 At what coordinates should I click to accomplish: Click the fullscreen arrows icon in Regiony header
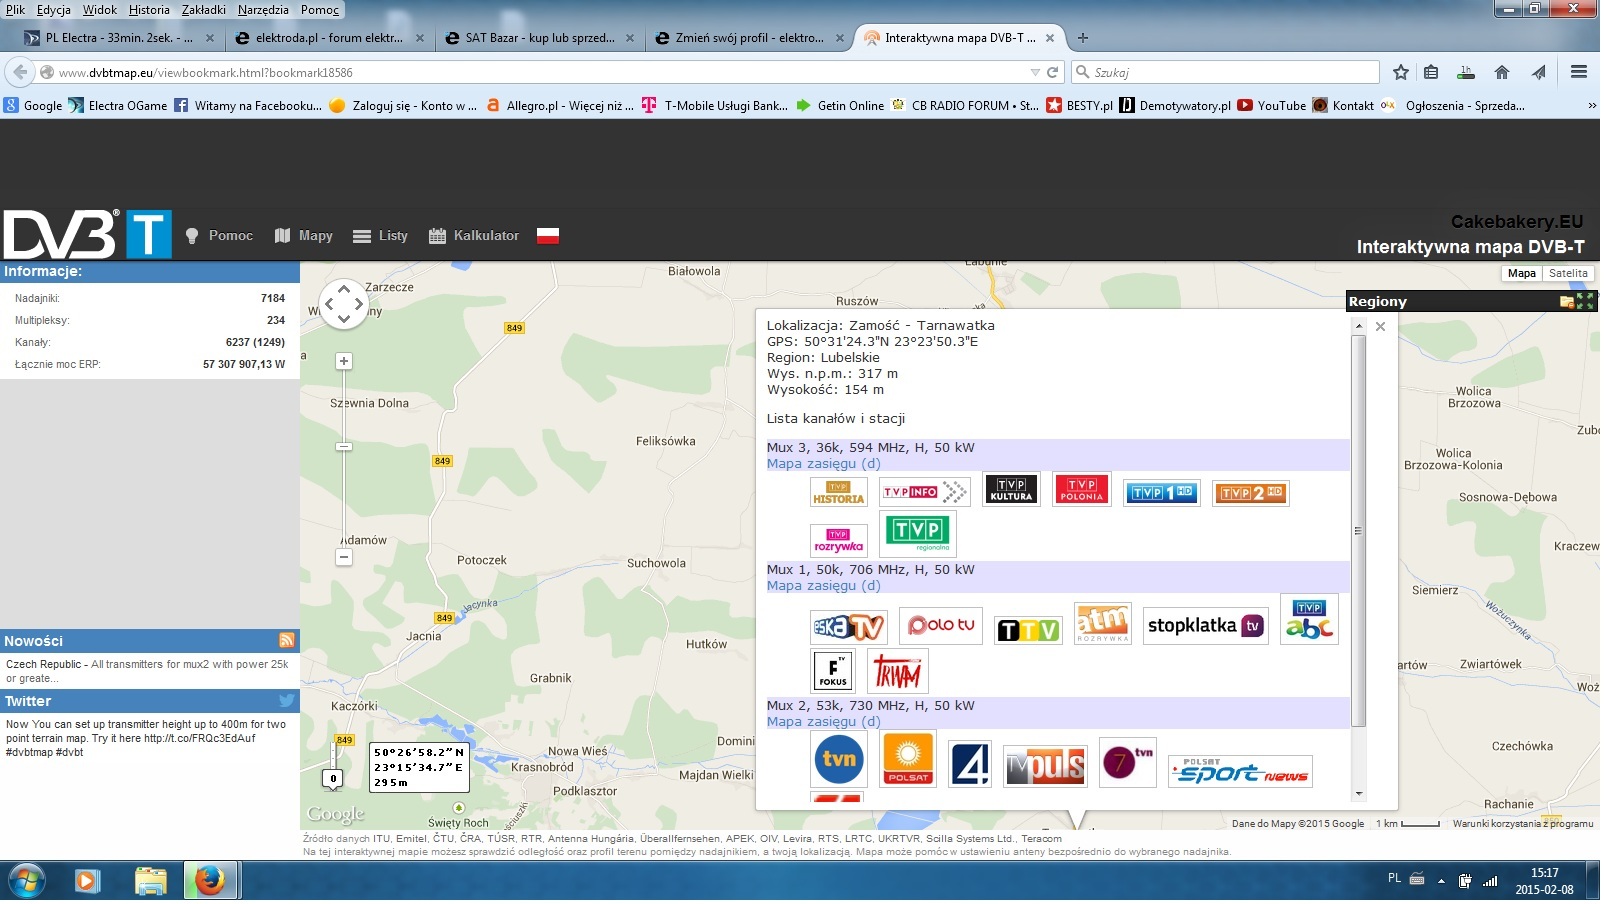click(1586, 301)
